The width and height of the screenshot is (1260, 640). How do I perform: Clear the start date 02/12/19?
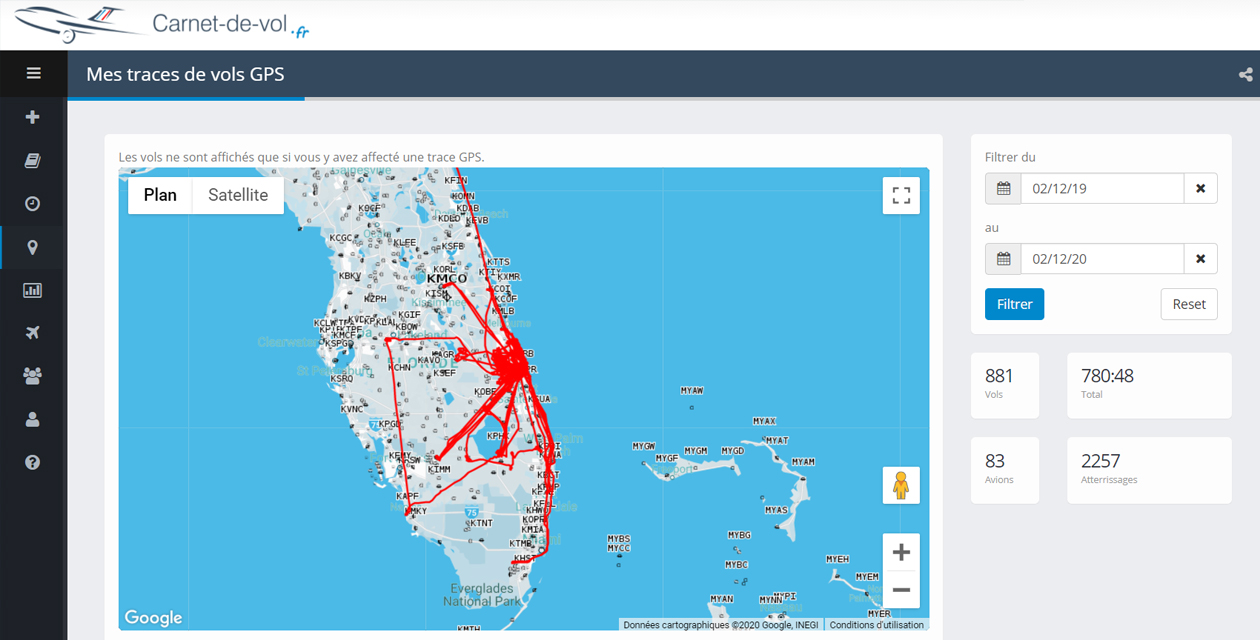point(1200,188)
